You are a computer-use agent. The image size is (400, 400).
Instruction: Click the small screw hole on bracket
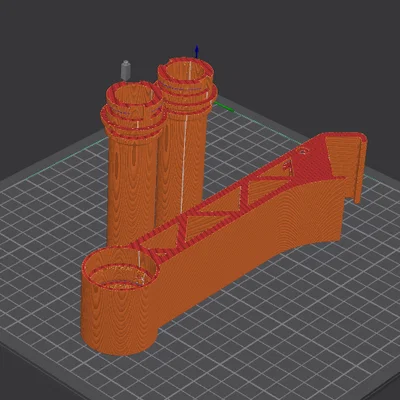point(303,152)
